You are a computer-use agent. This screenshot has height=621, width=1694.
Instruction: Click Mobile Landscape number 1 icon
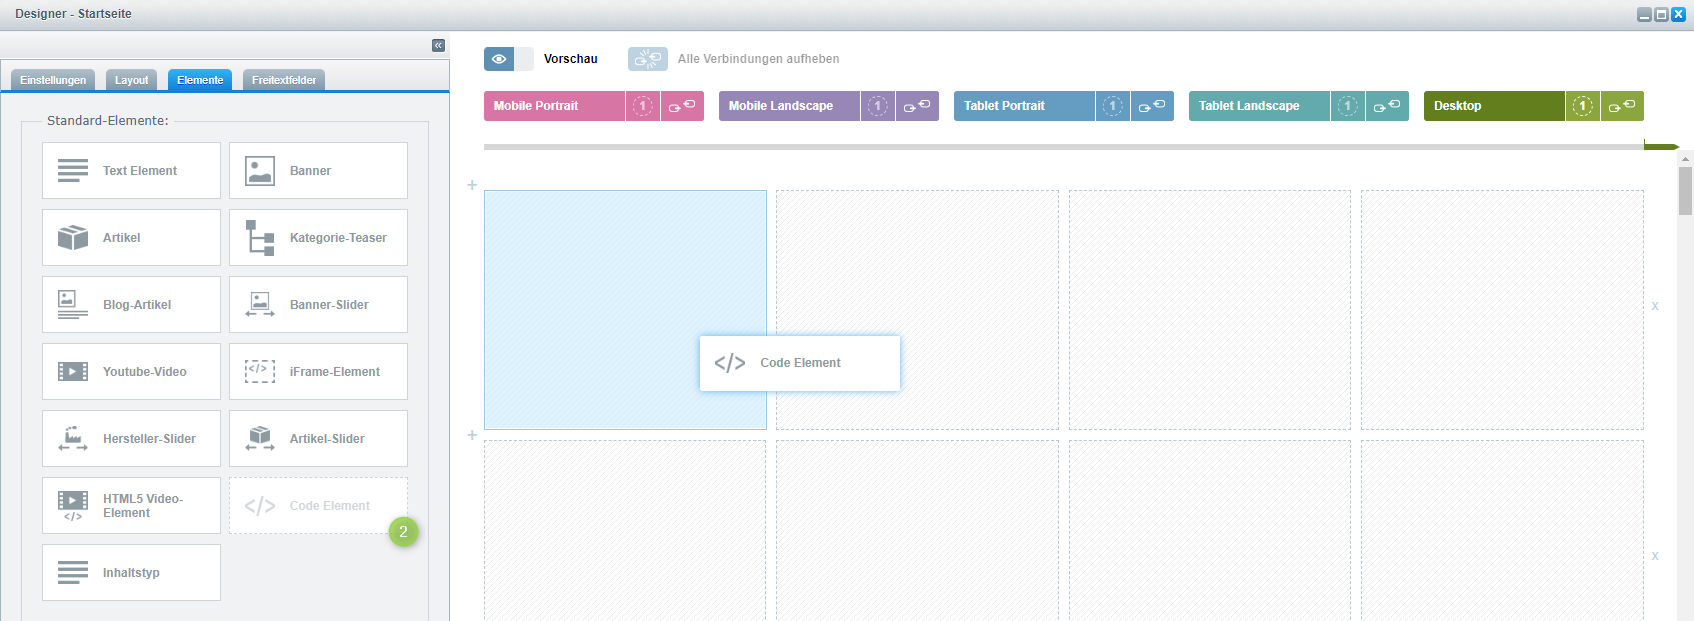878,106
